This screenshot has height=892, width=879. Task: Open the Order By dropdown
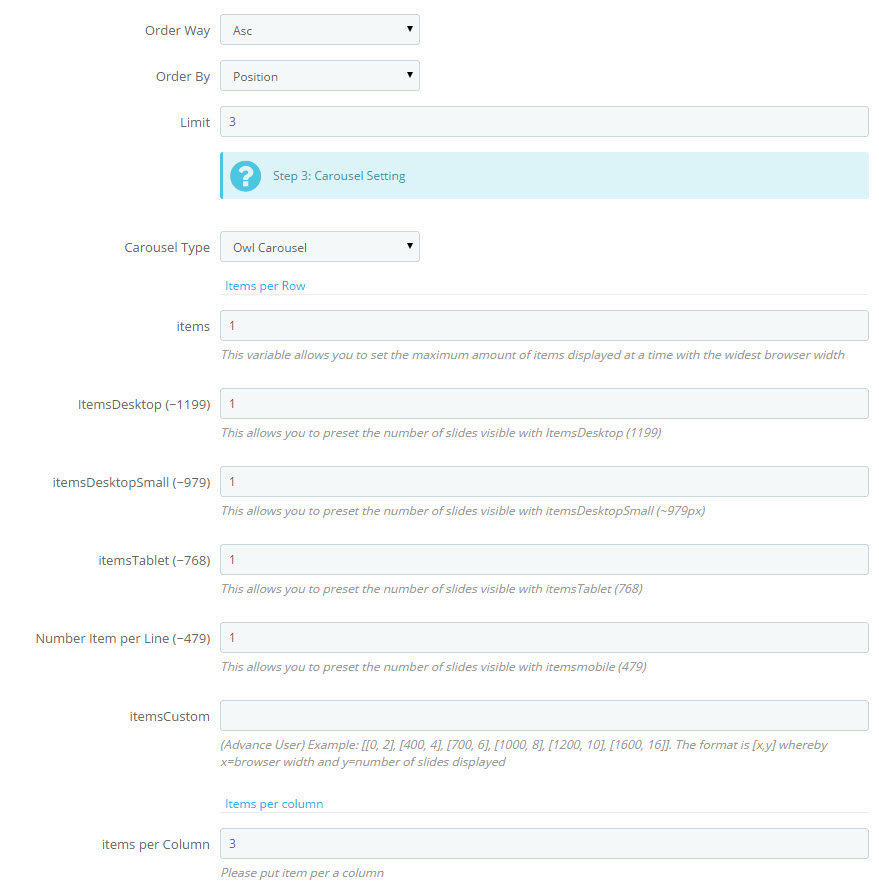tap(320, 76)
